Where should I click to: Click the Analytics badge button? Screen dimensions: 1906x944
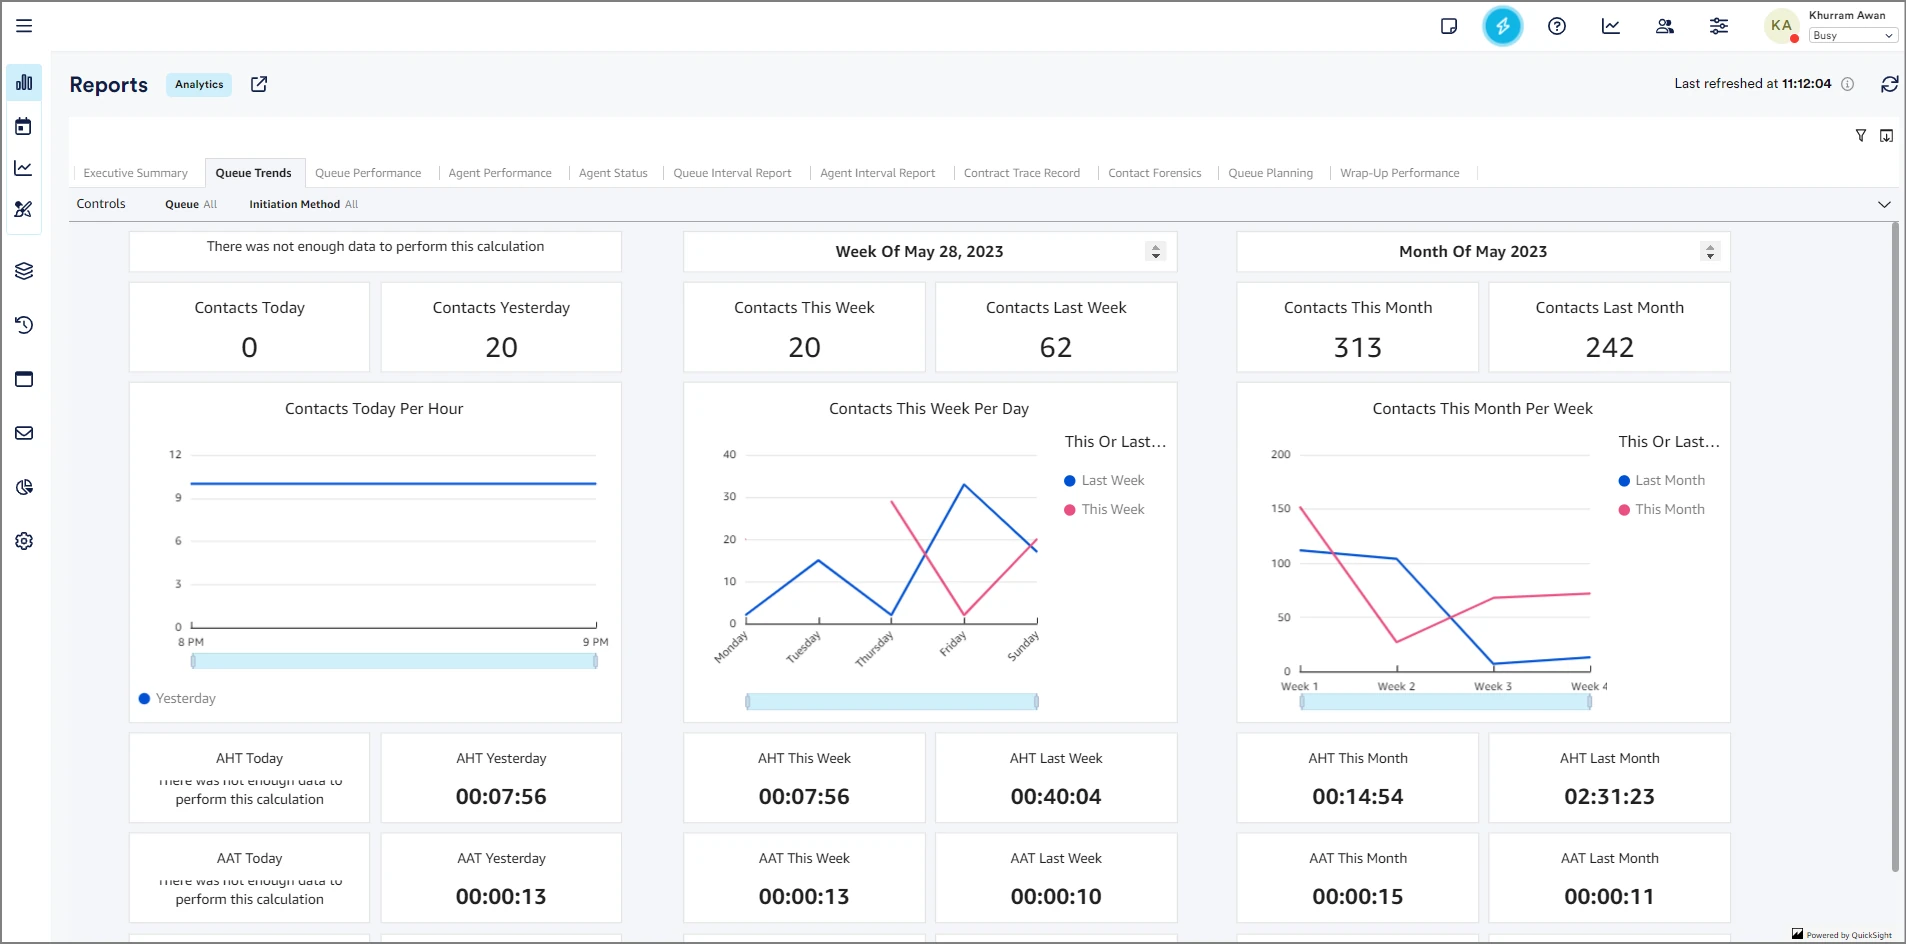pyautogui.click(x=199, y=85)
